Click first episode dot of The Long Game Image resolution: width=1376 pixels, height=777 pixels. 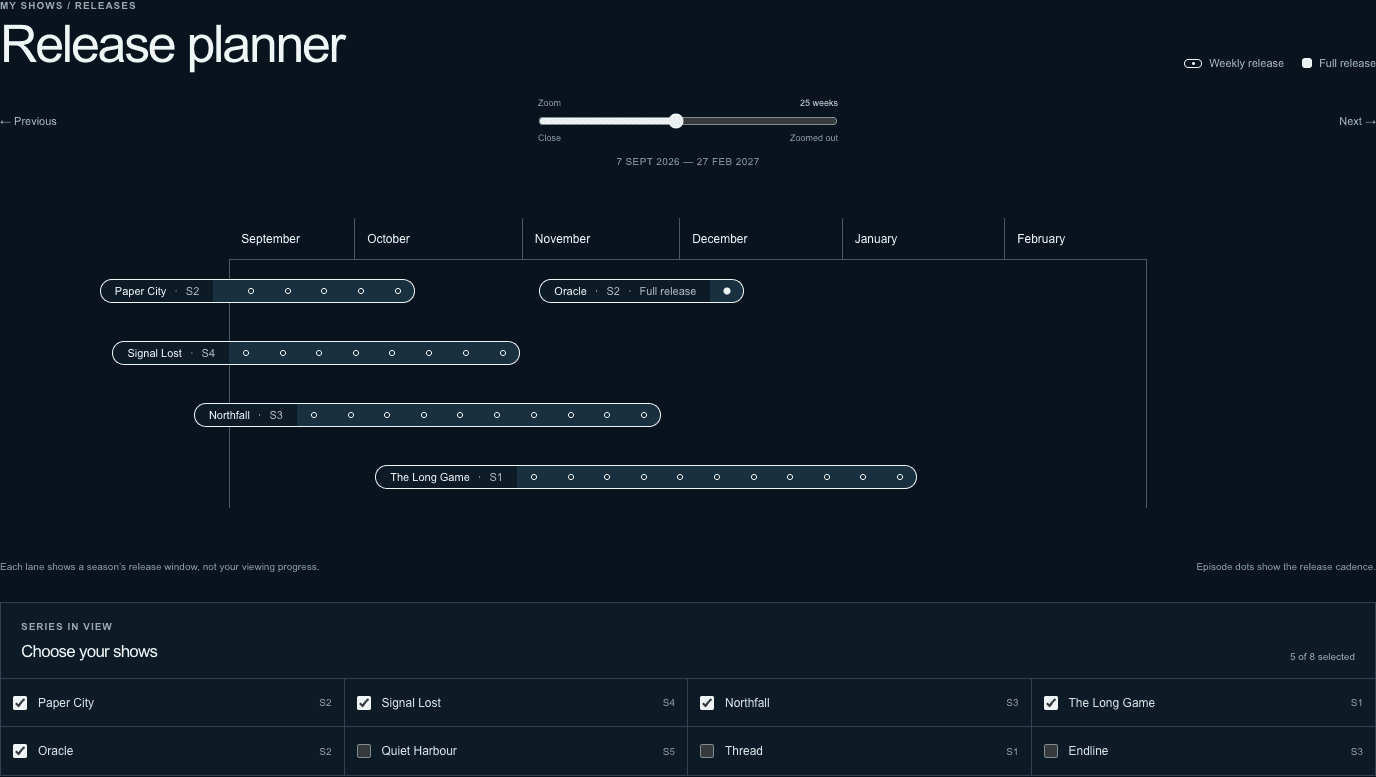click(x=534, y=477)
